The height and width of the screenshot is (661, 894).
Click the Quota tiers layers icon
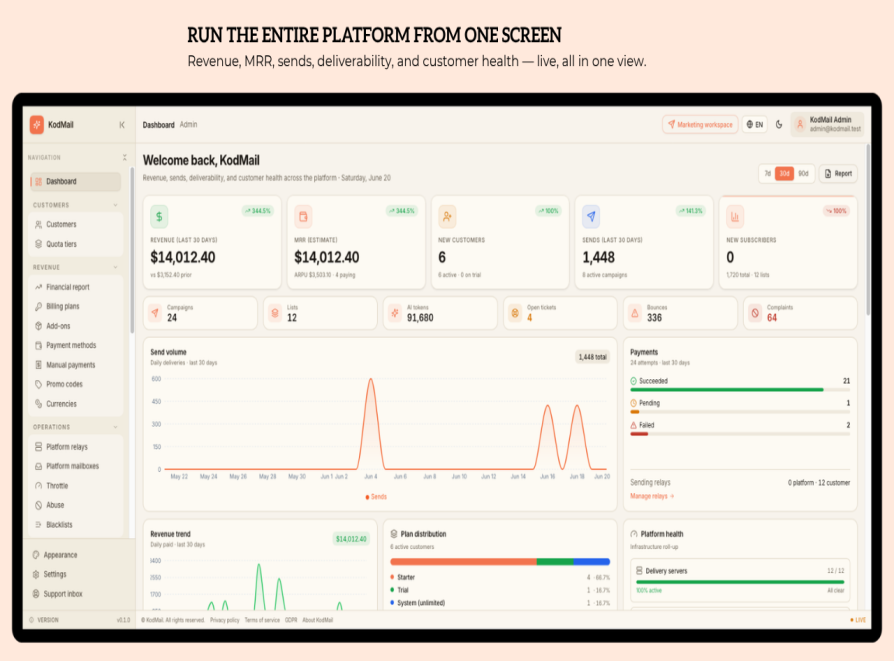click(x=38, y=244)
